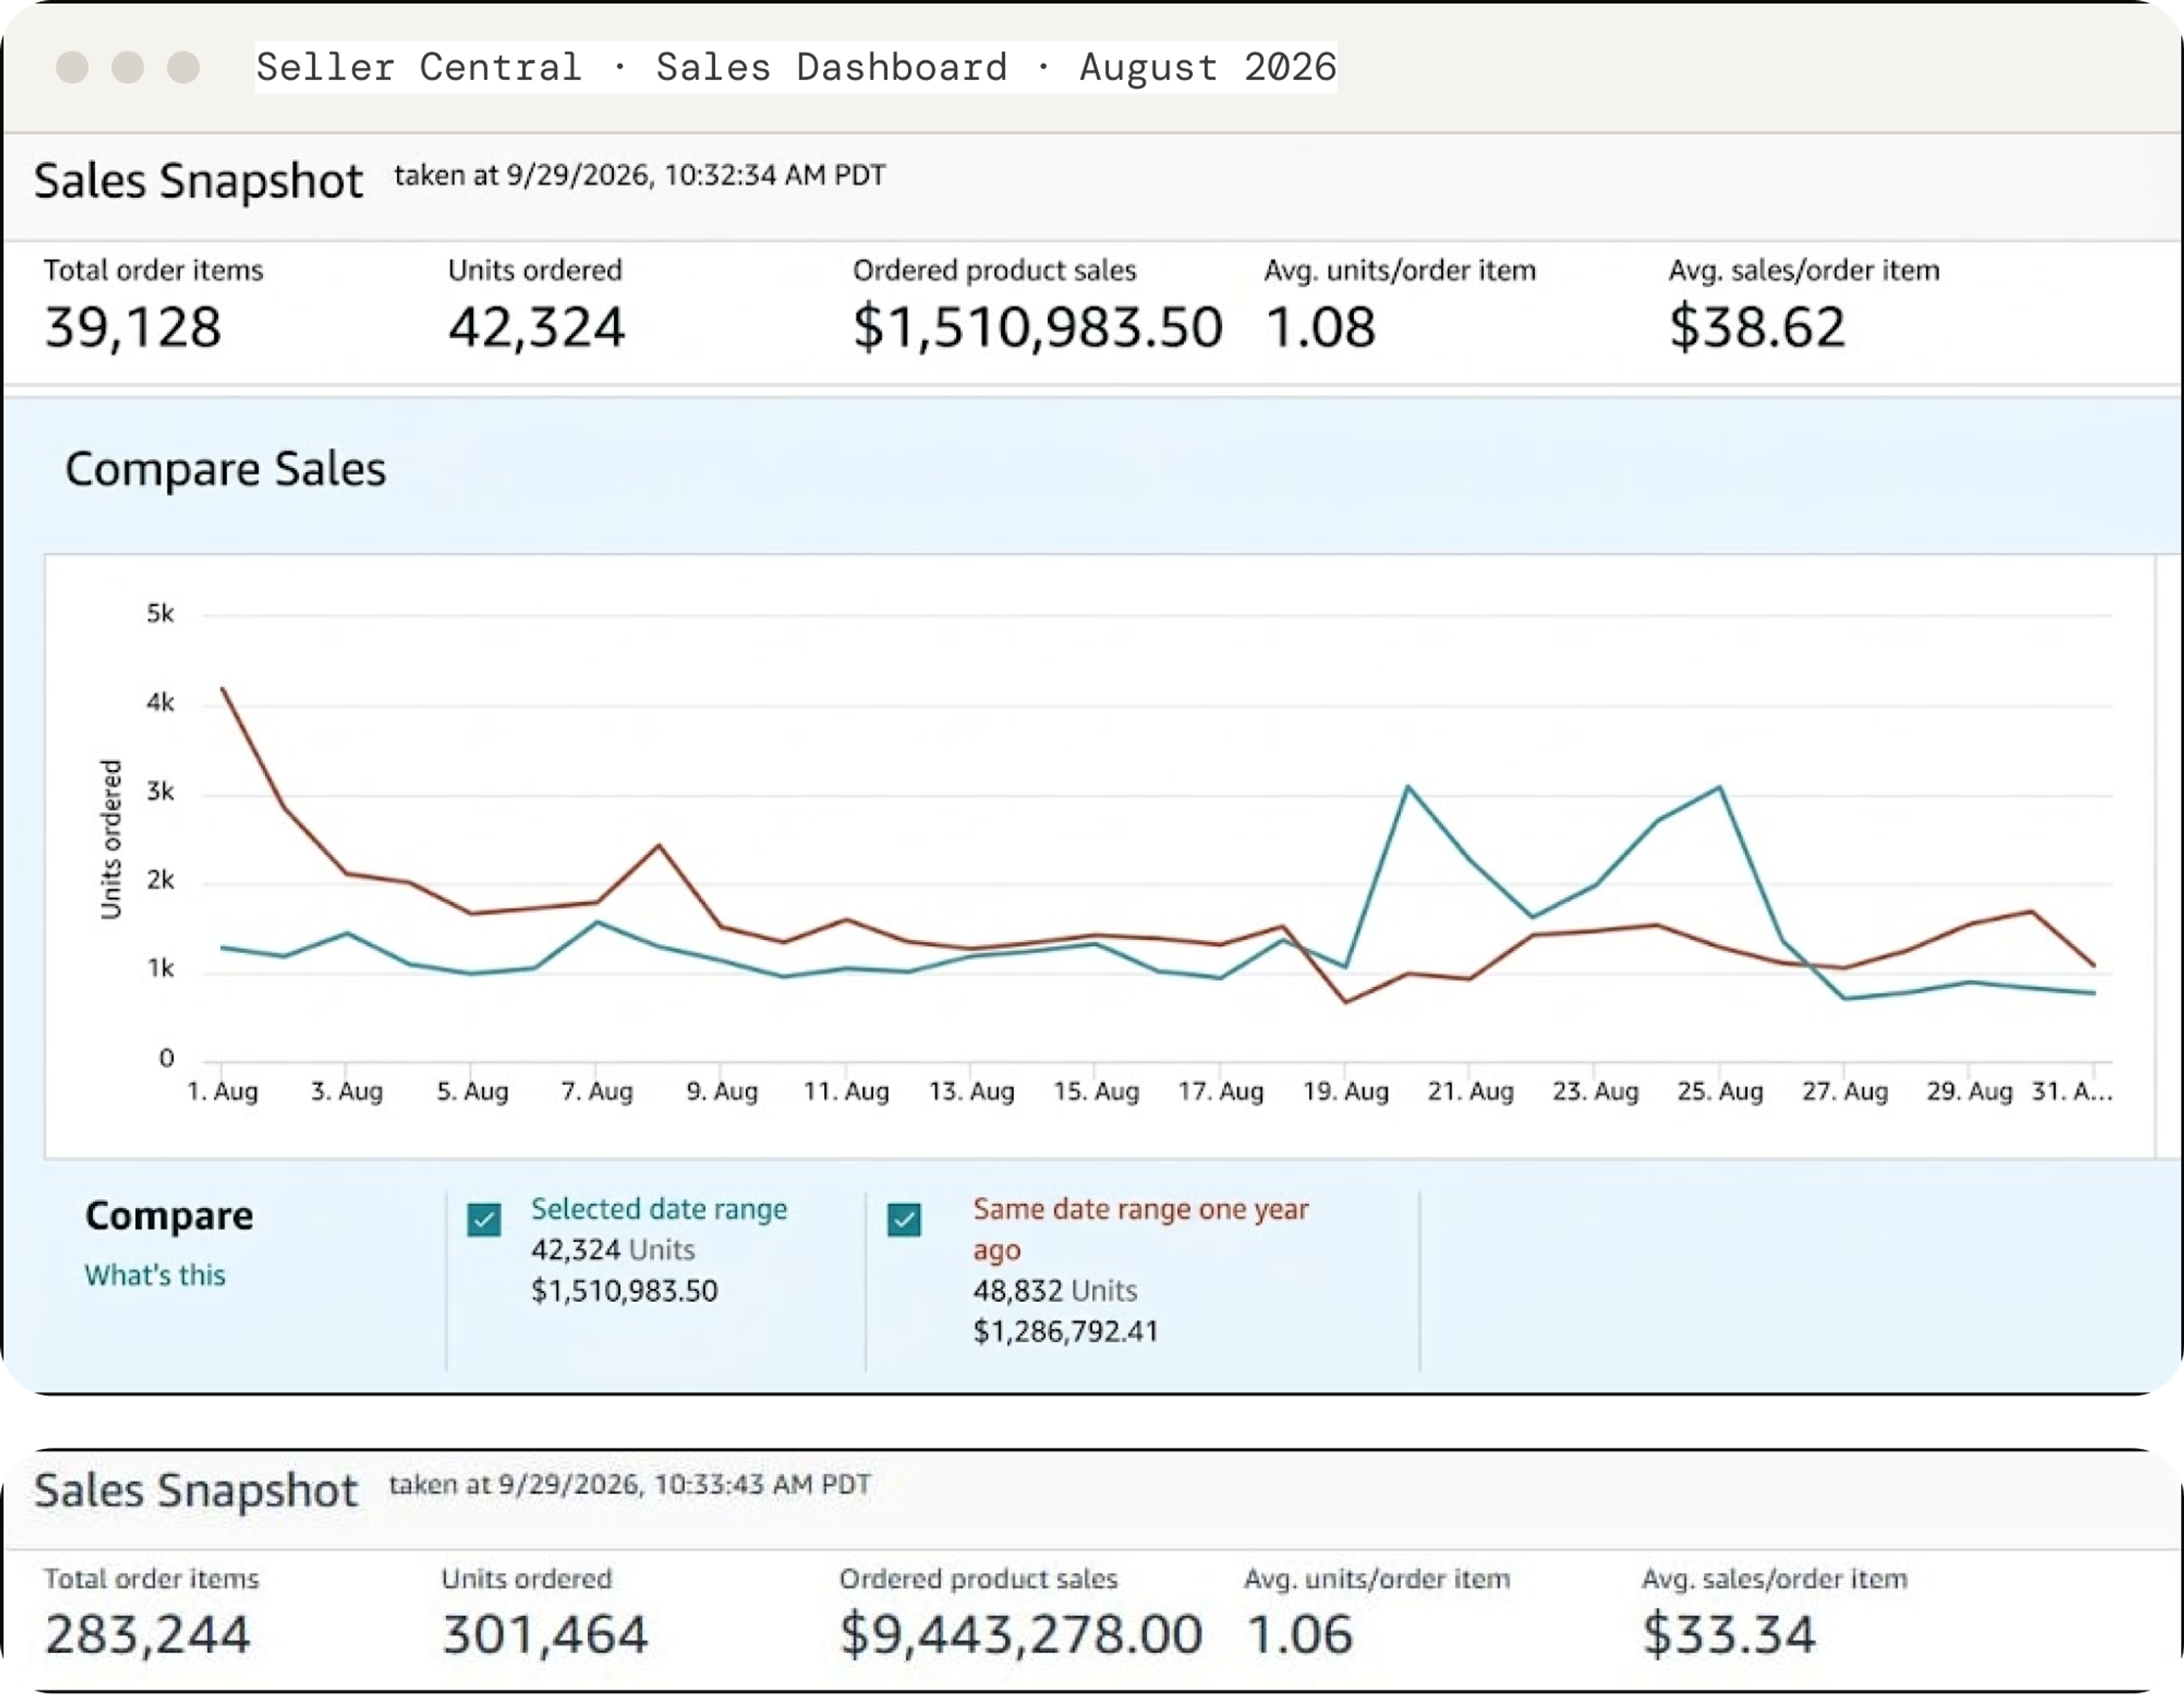Click the 301,464 units ordered value

pos(545,1635)
